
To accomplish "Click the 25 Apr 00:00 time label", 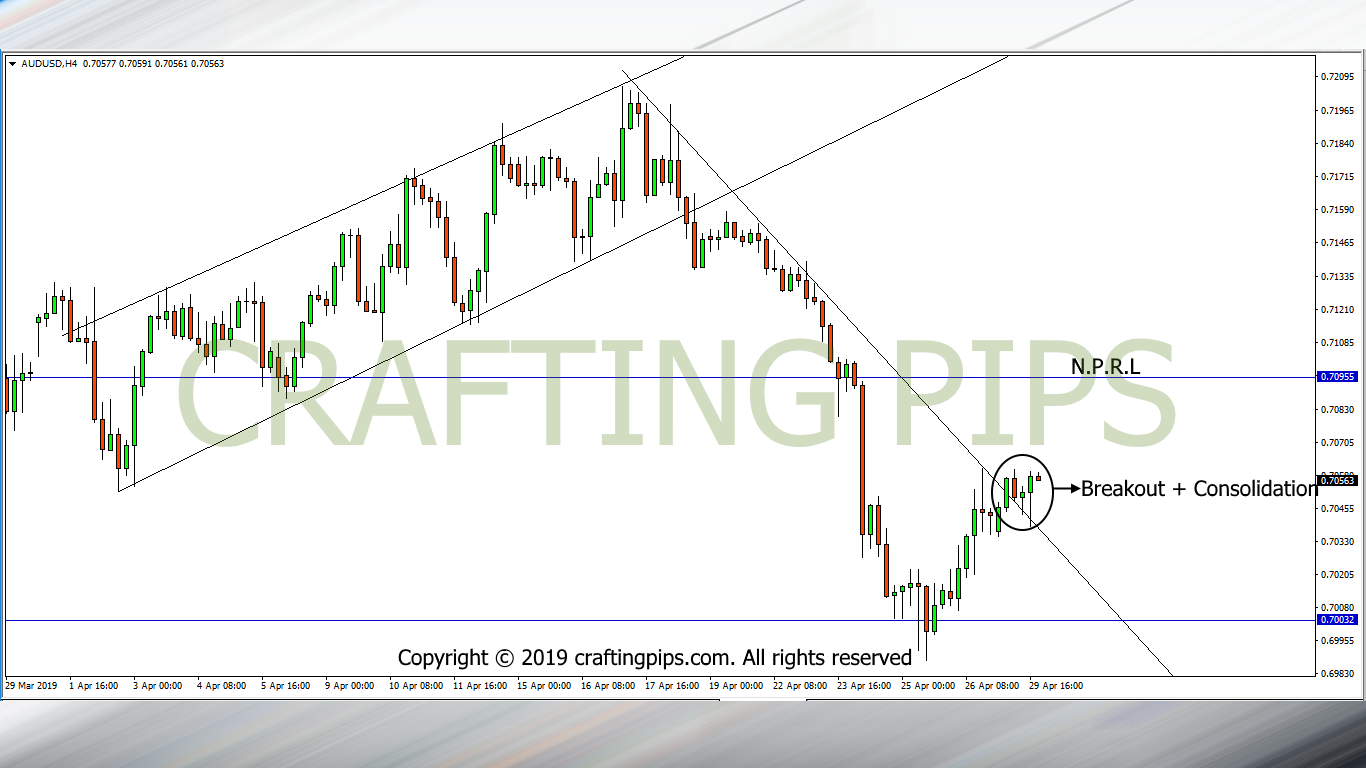I will (x=928, y=686).
